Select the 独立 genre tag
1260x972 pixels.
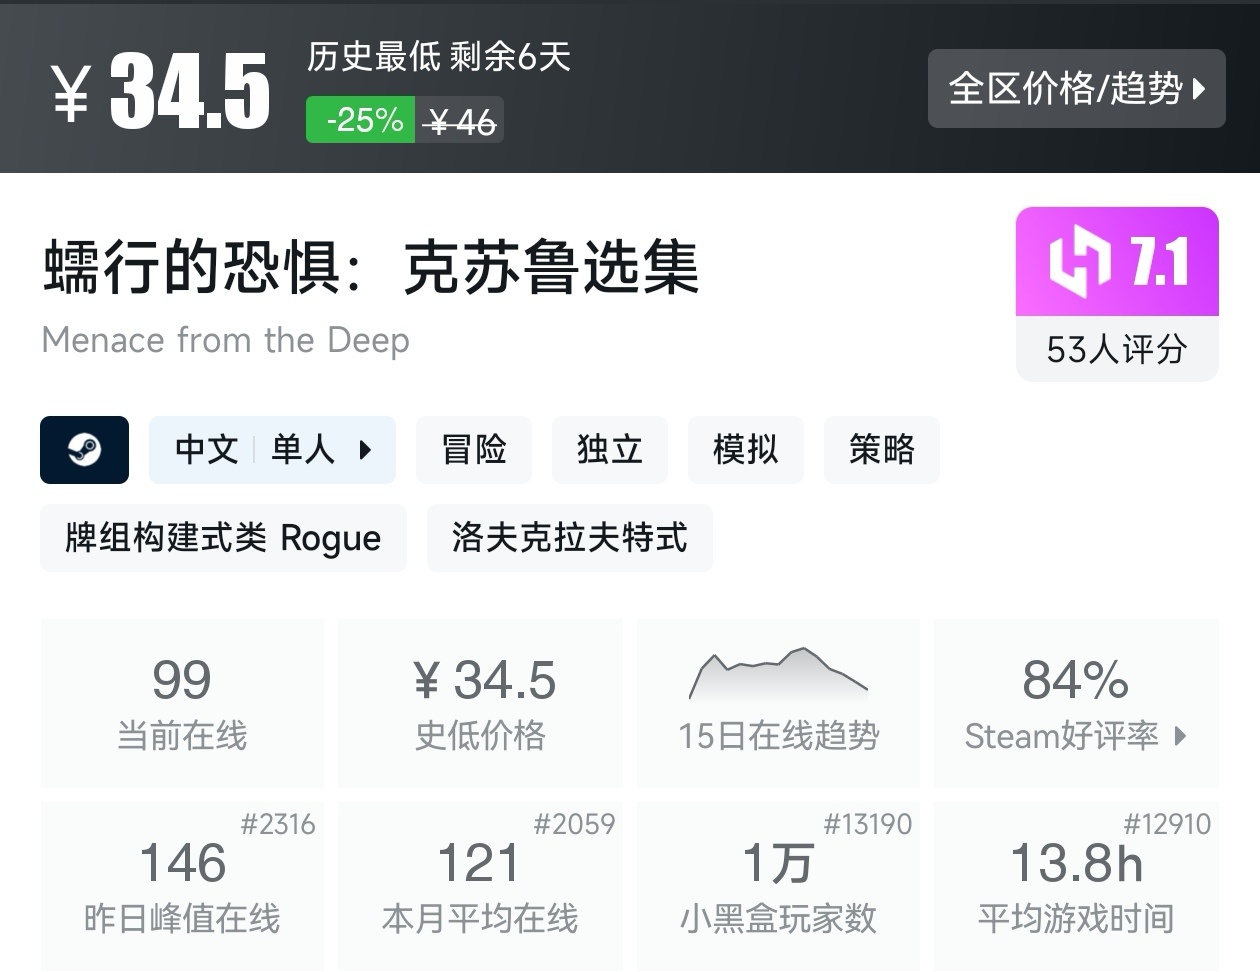tap(610, 450)
